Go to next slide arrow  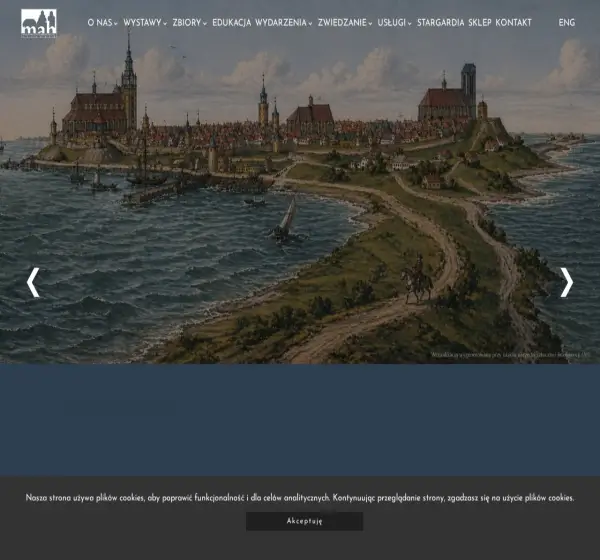[x=567, y=282]
